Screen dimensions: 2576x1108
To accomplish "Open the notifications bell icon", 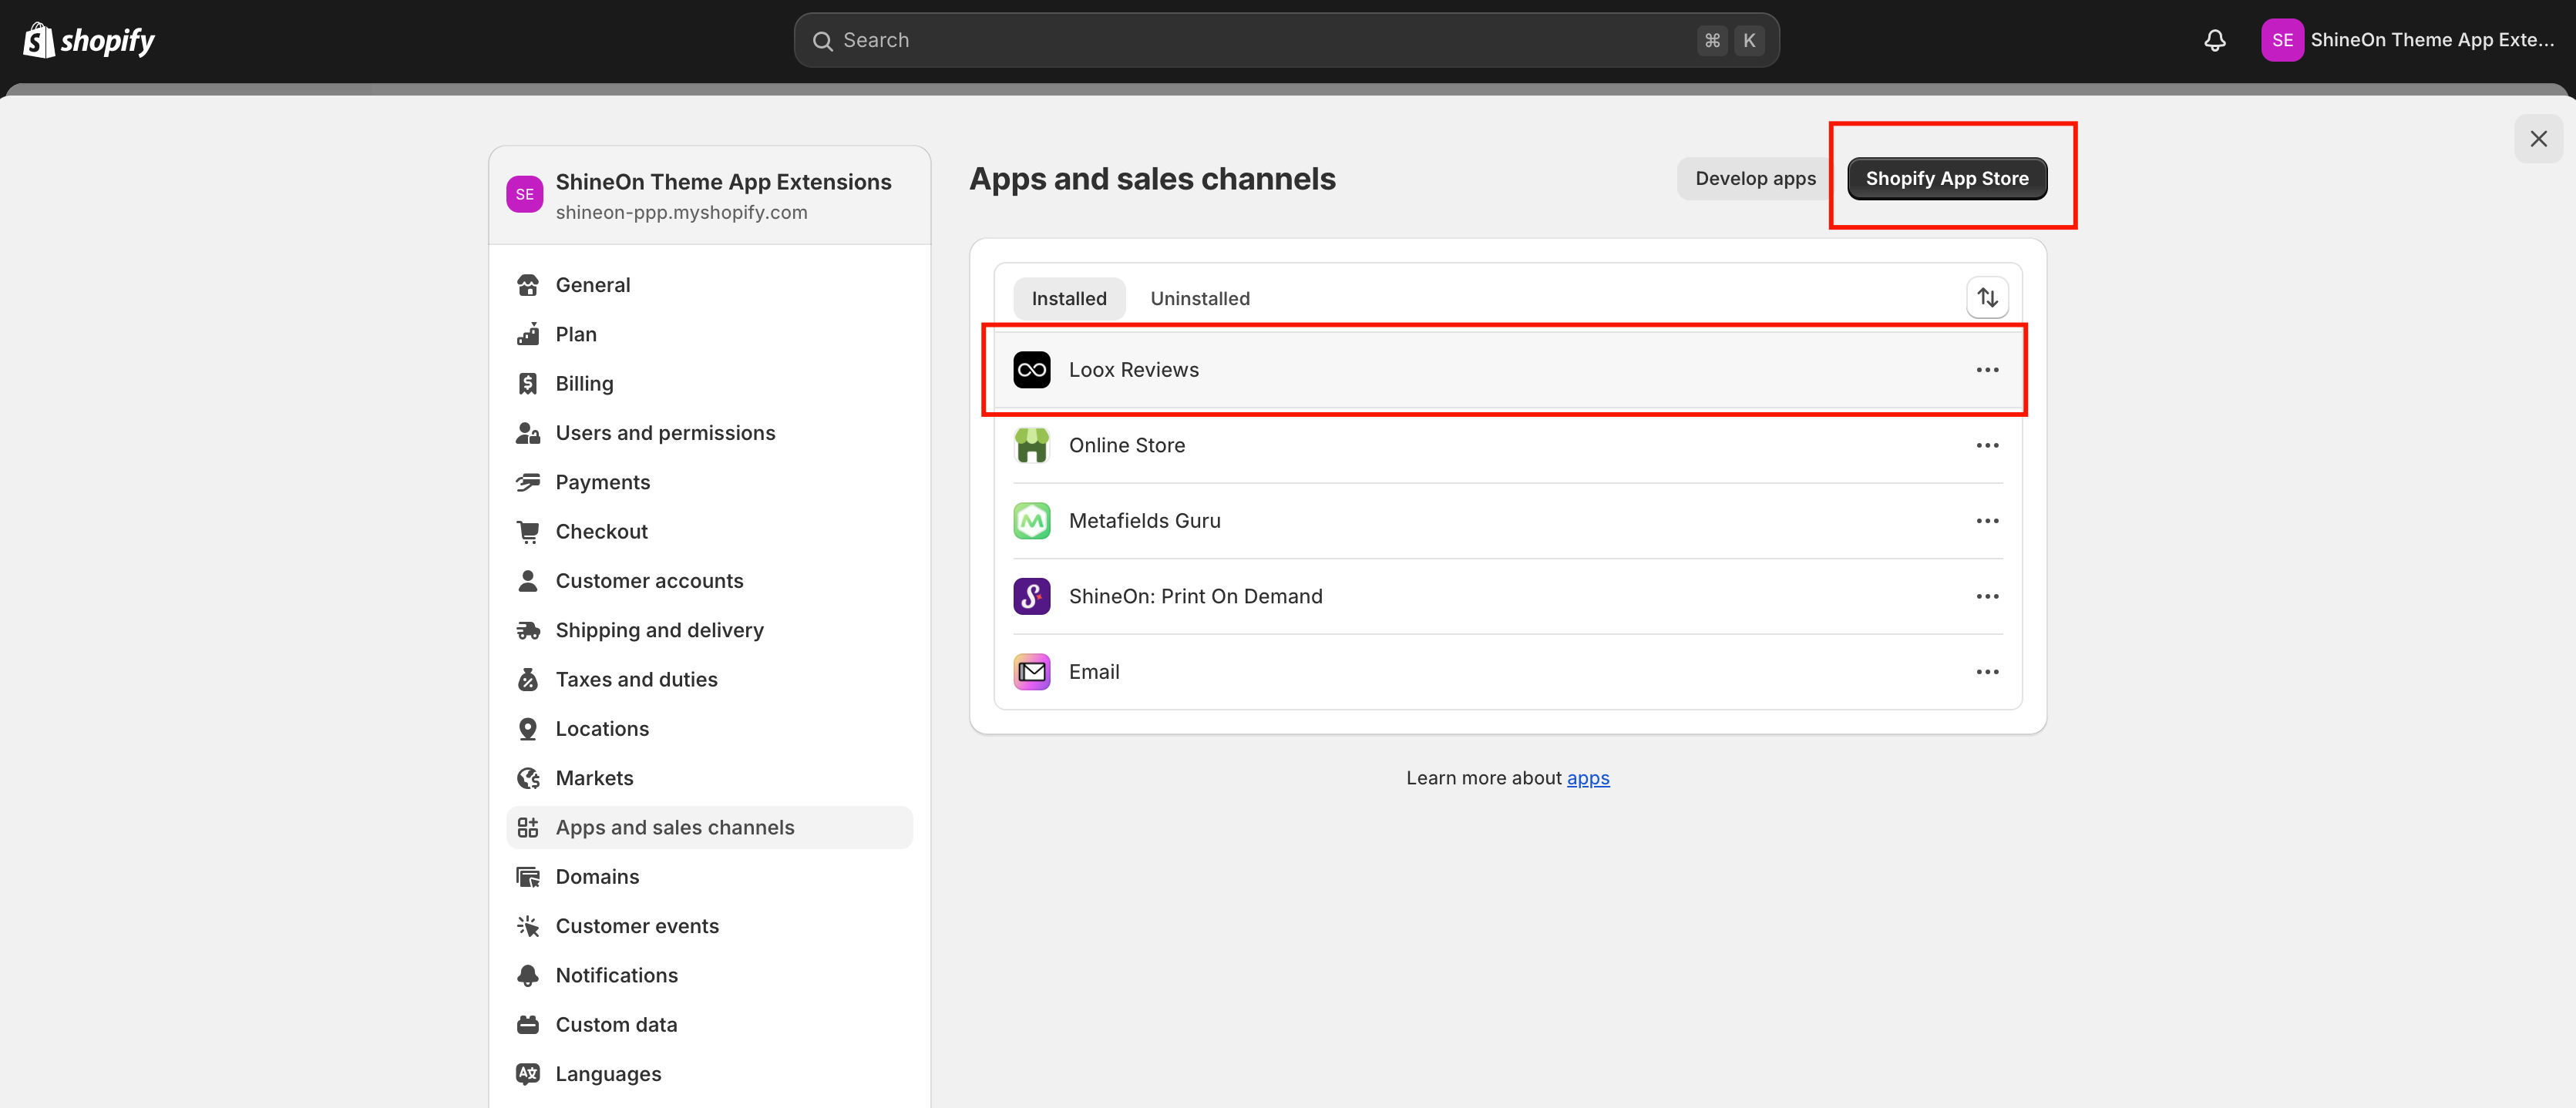I will coord(2215,40).
